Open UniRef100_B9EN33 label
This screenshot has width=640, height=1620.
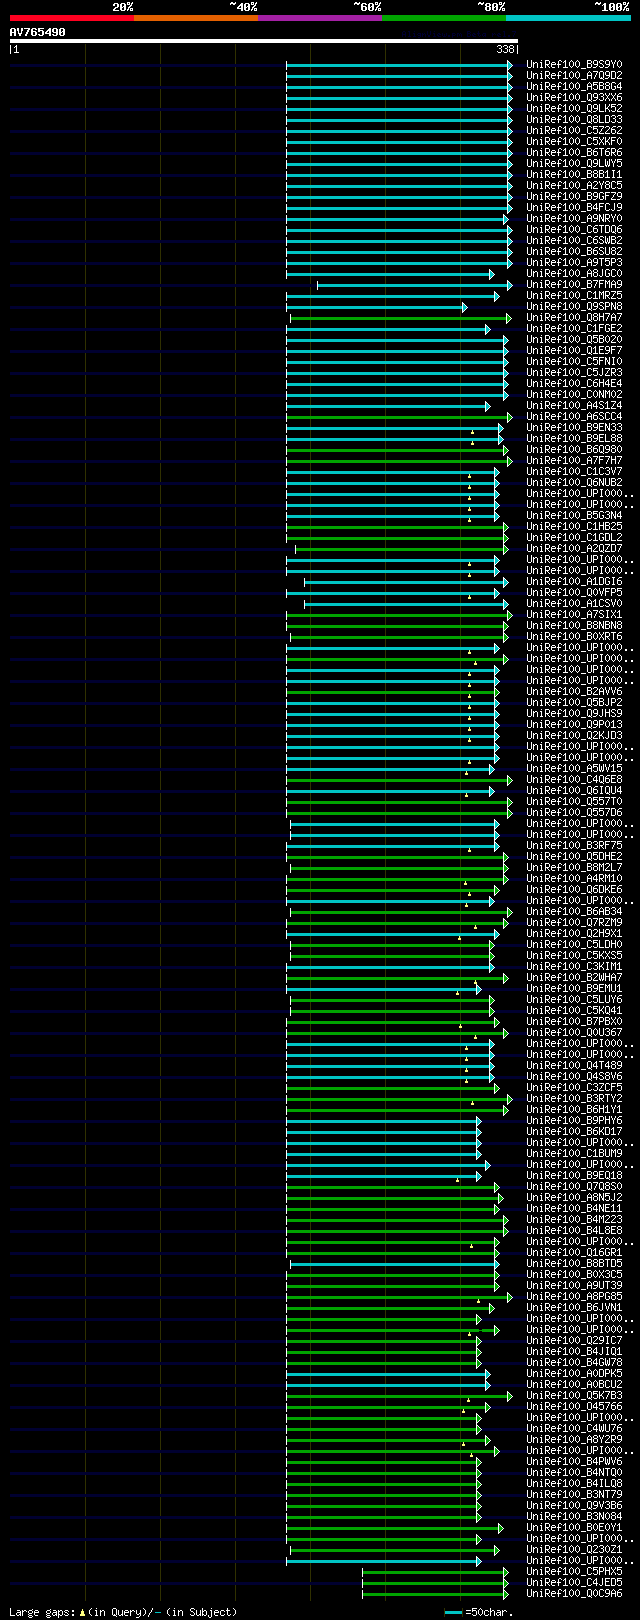pyautogui.click(x=574, y=428)
